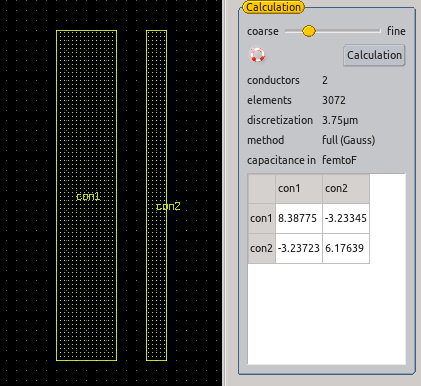The width and height of the screenshot is (421, 386).
Task: Click the con1 column header
Action: click(299, 188)
